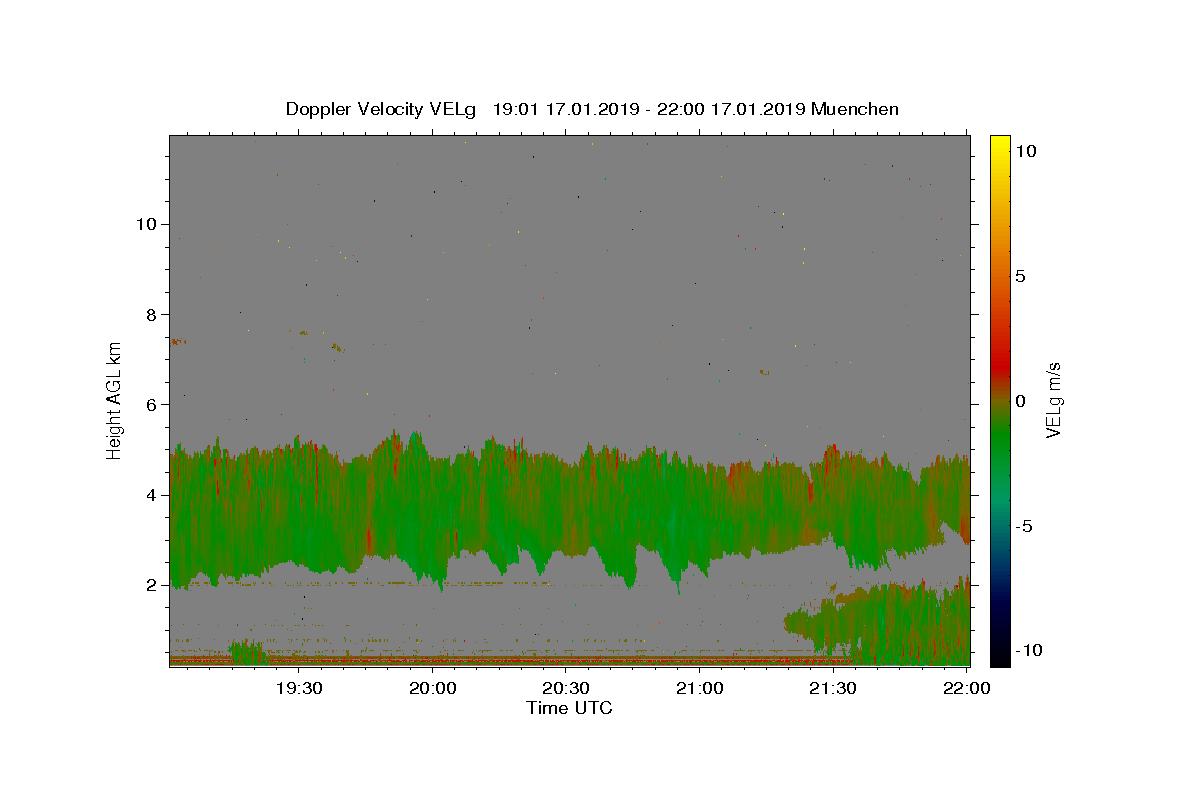Click the Muenchen location text in title
Viewport: 1200px width, 800px height.
click(x=855, y=109)
